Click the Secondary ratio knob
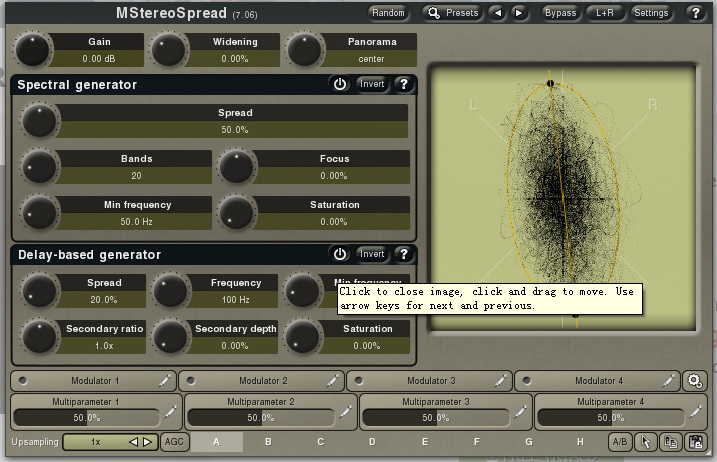 (x=40, y=337)
